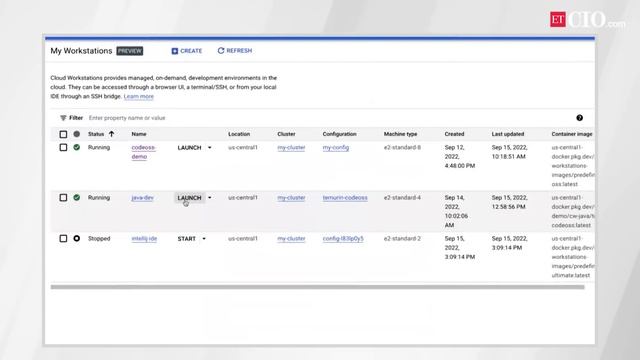The height and width of the screenshot is (360, 640).
Task: Expand dropdown arrow next to START
Action: (204, 239)
